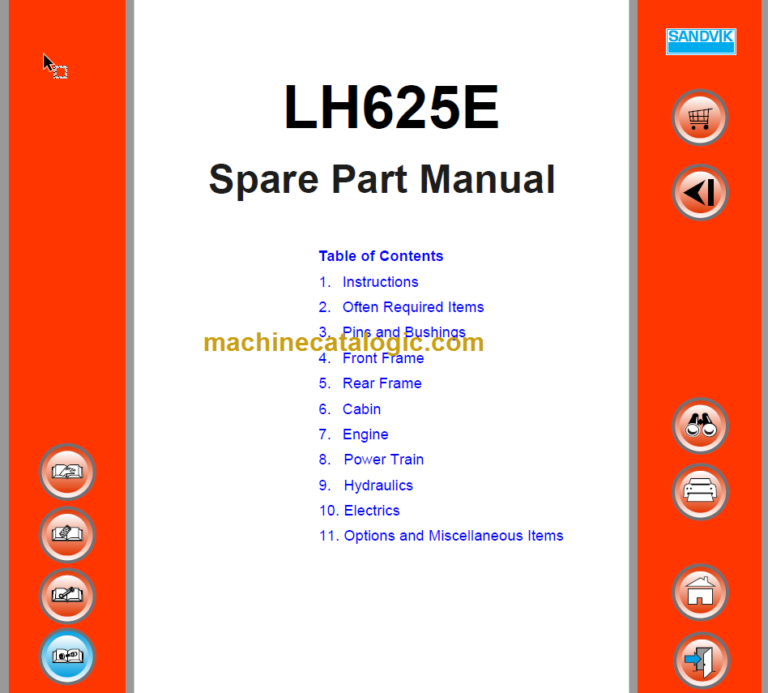
Task: Open the Cabin chapter
Action: coord(350,409)
